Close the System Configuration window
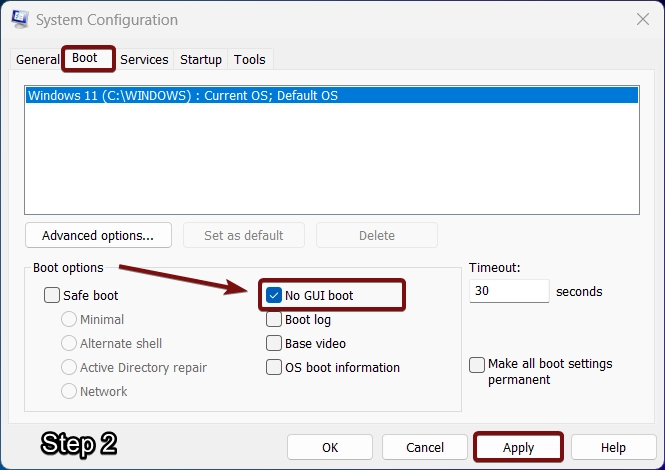Viewport: 665px width, 470px height. click(643, 19)
